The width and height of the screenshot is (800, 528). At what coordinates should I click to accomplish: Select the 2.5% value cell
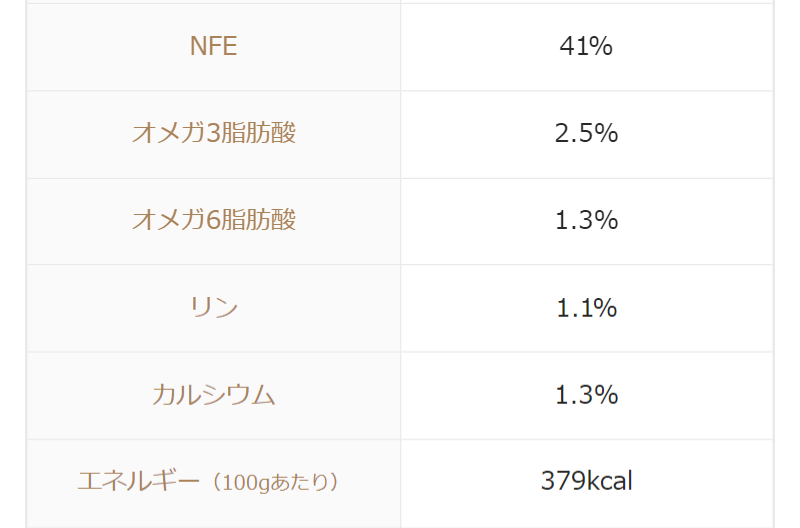[586, 133]
